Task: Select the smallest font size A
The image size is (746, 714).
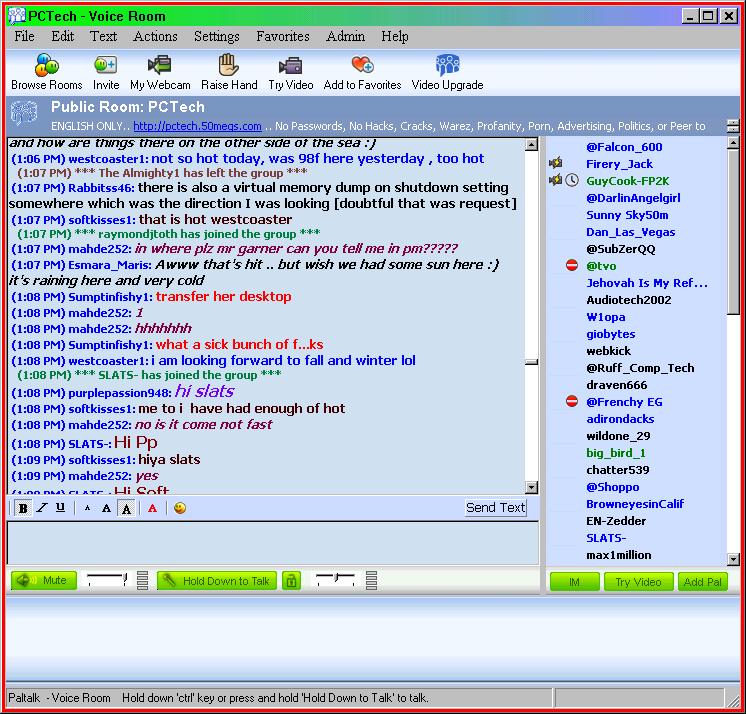Action: click(x=87, y=508)
